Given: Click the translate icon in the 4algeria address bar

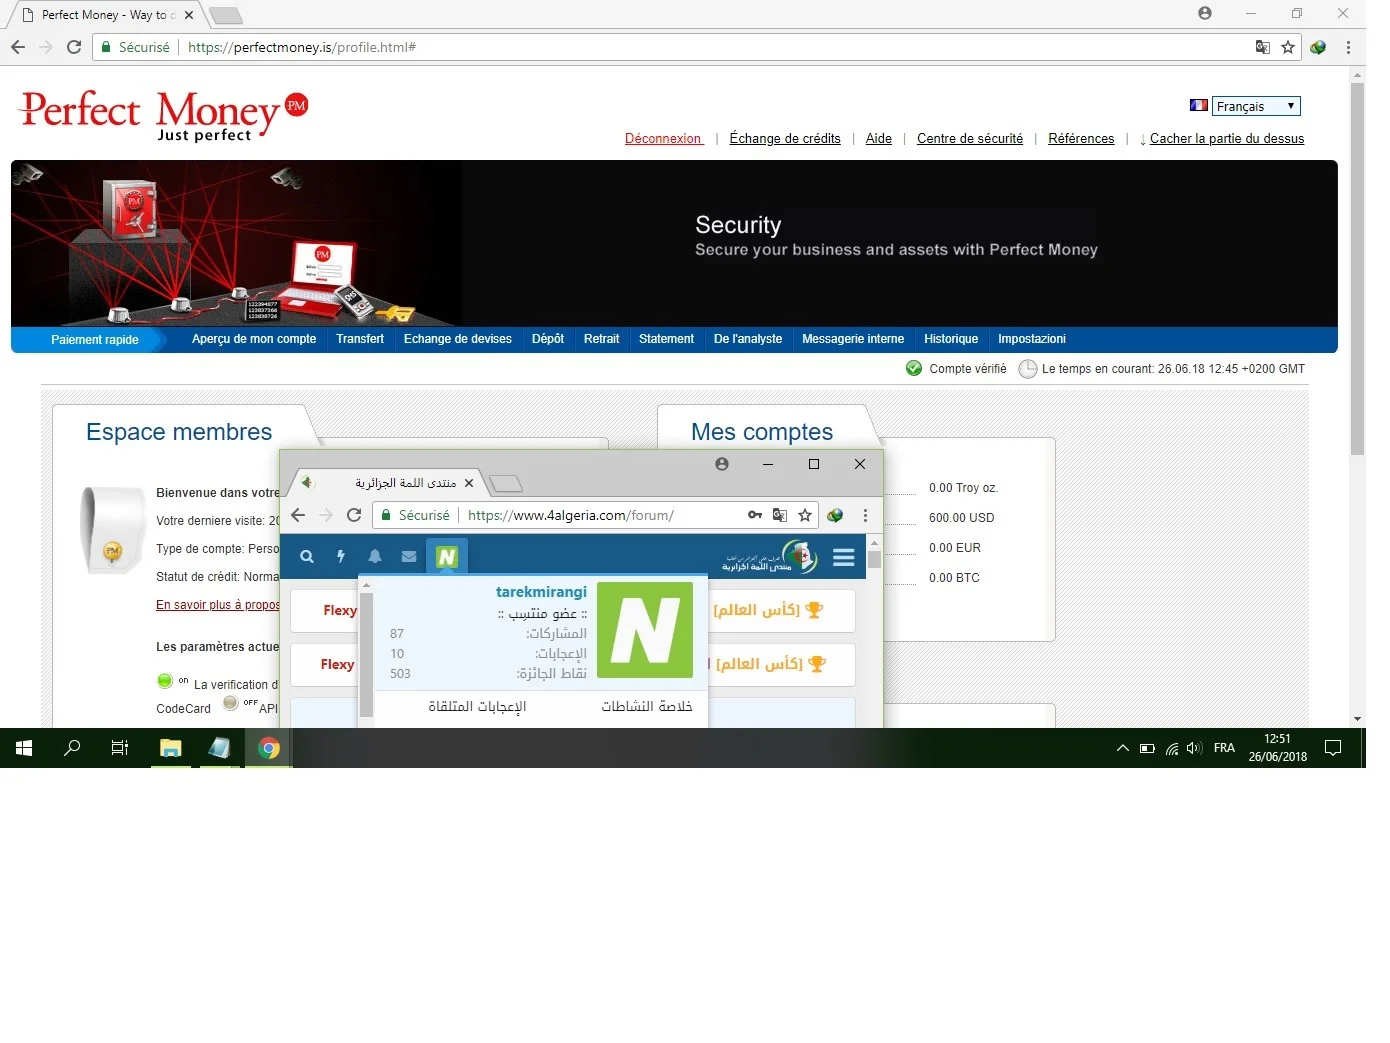Looking at the screenshot, I should (x=780, y=515).
